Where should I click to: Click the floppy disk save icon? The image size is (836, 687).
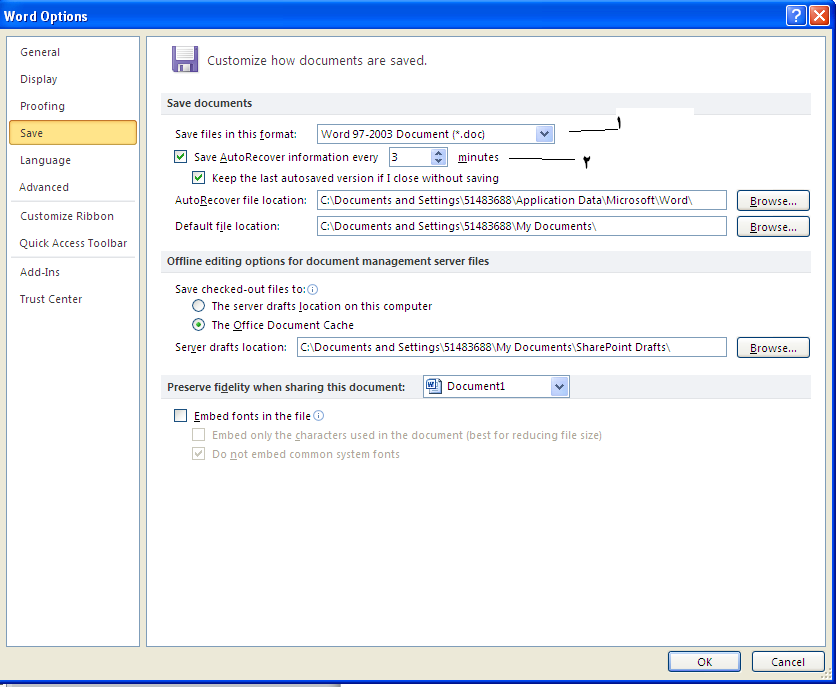[184, 59]
